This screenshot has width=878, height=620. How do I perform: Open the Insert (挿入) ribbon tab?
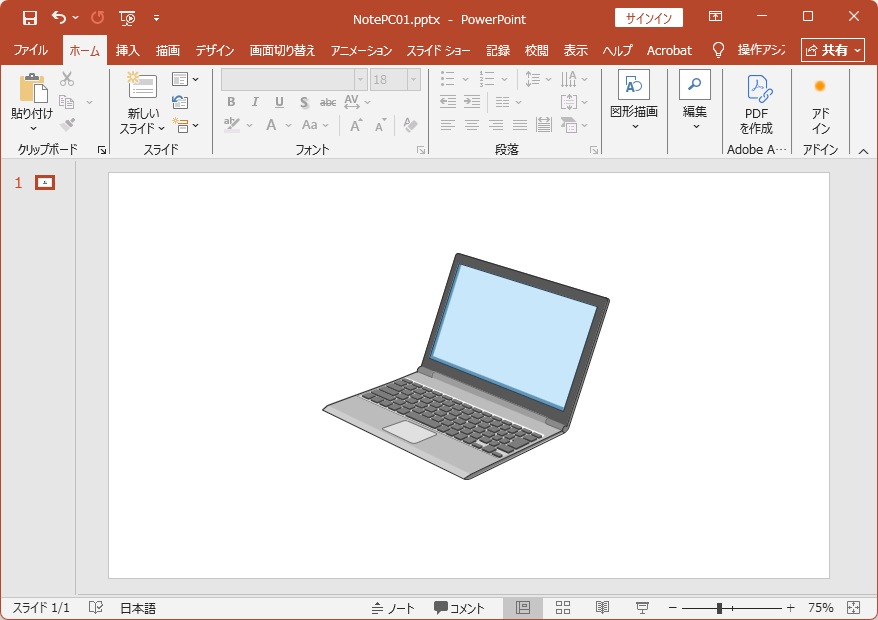coord(128,50)
